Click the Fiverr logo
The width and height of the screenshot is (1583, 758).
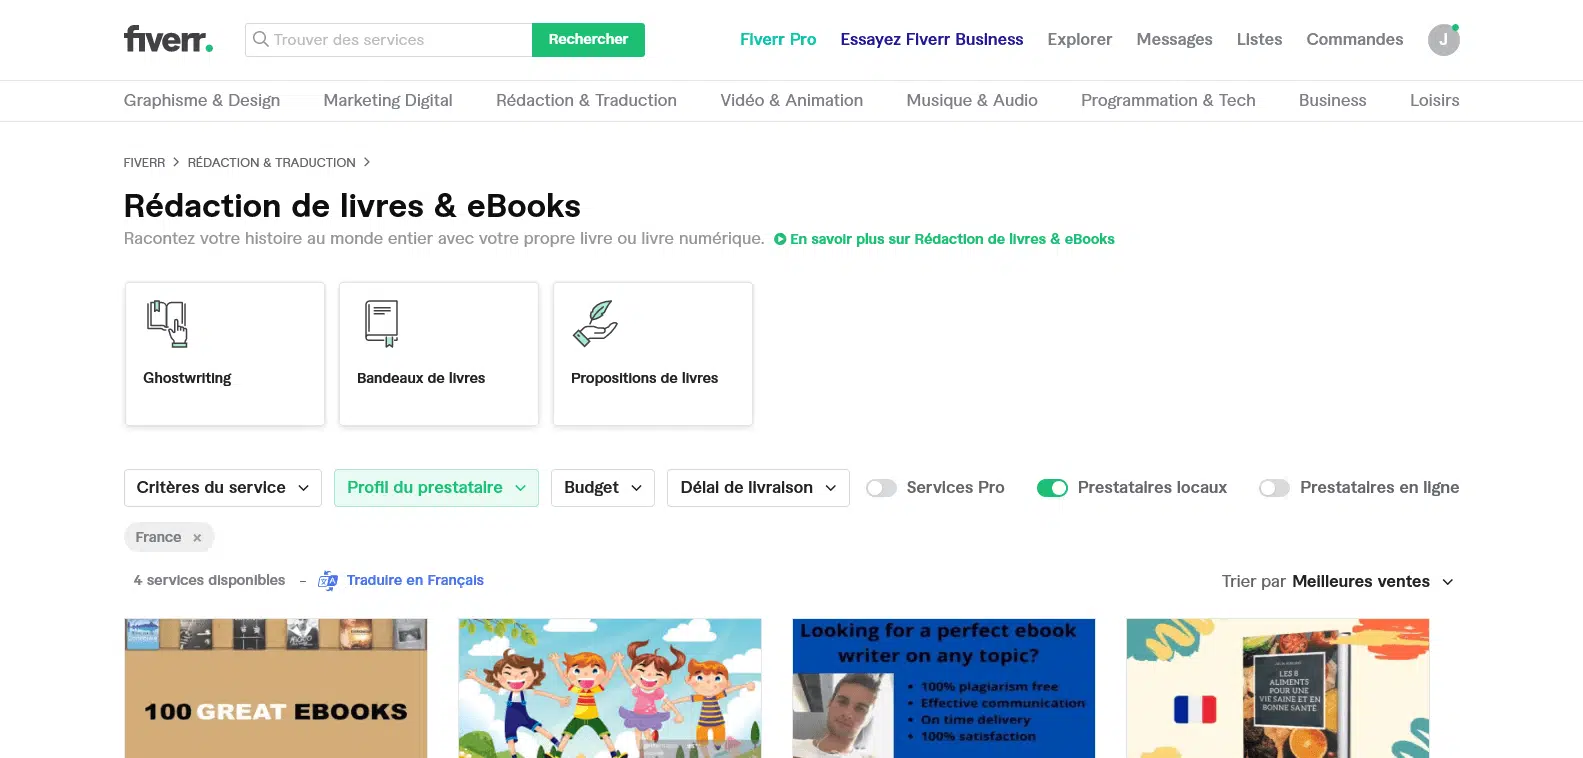(168, 39)
